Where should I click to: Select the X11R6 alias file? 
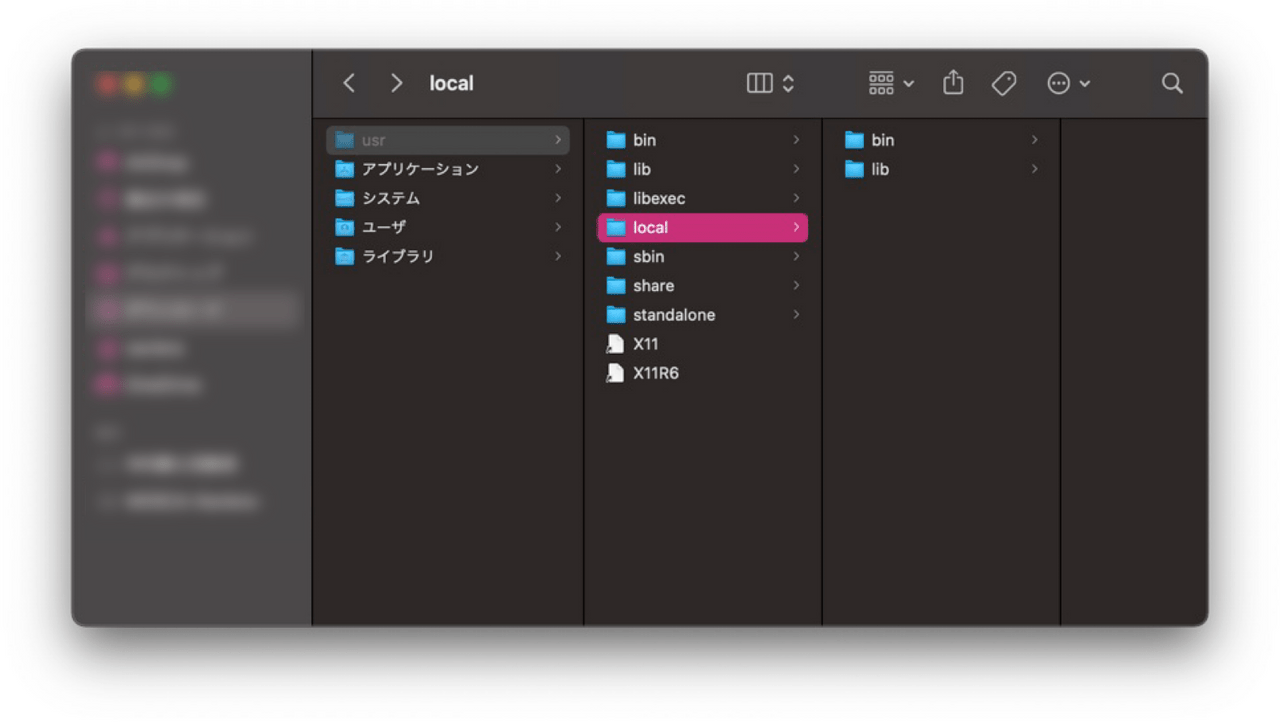point(702,372)
